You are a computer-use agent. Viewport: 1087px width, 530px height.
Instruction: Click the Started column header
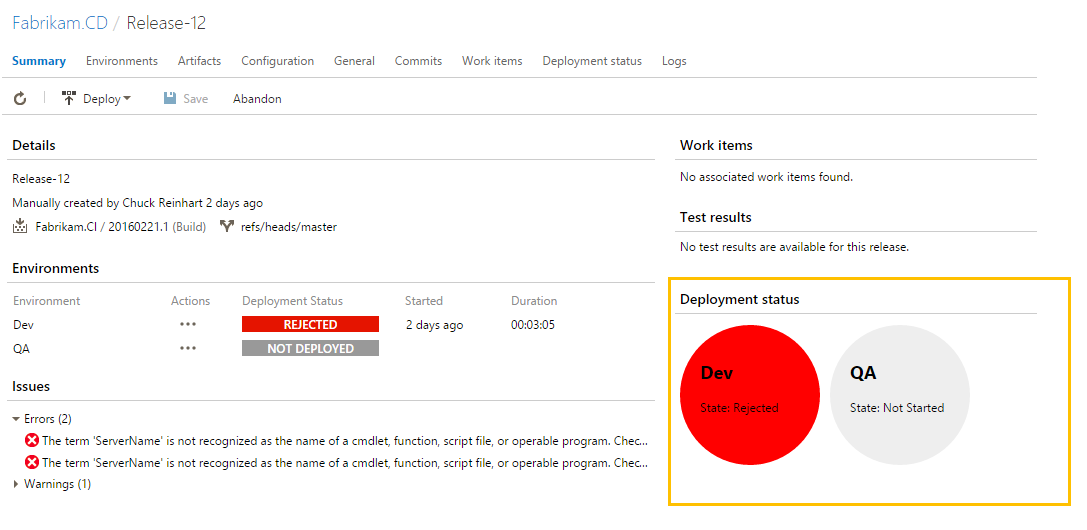[424, 301]
